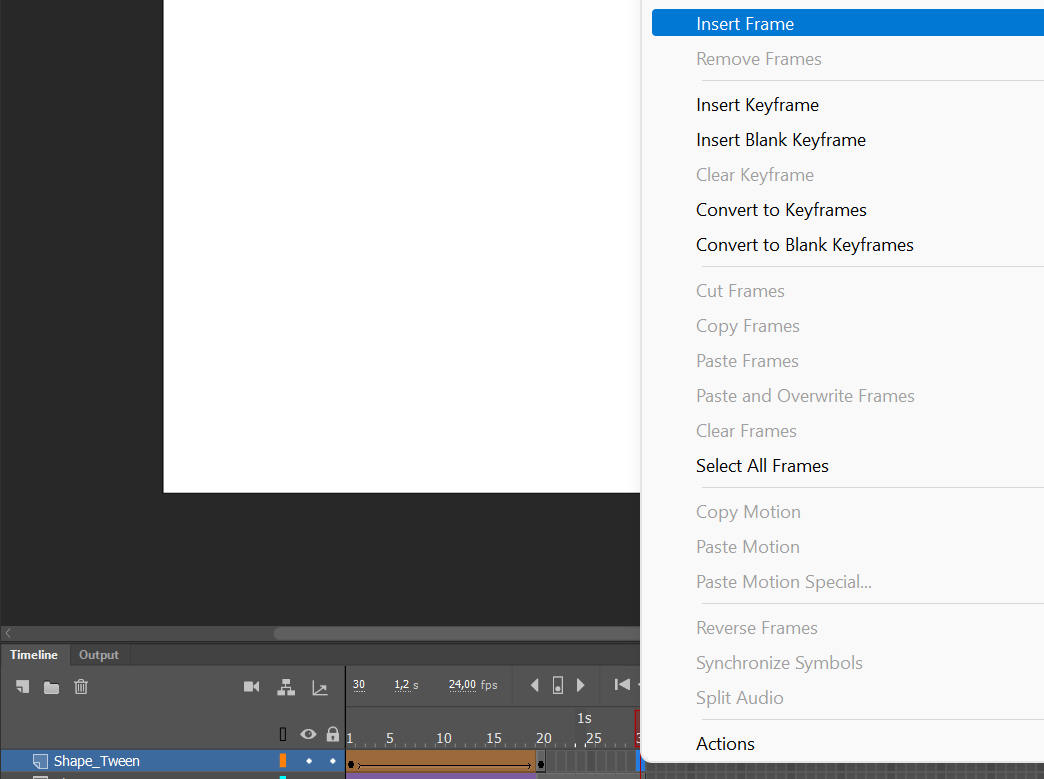Viewport: 1044px width, 779px height.
Task: Click the elapsed time 1,2 s value
Action: pos(406,684)
